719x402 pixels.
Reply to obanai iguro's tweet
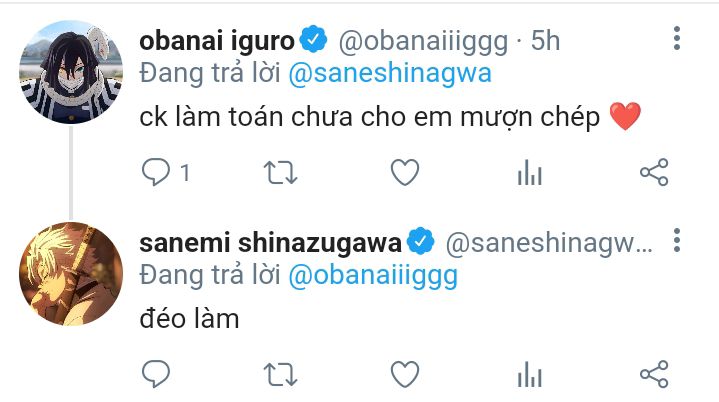point(157,173)
